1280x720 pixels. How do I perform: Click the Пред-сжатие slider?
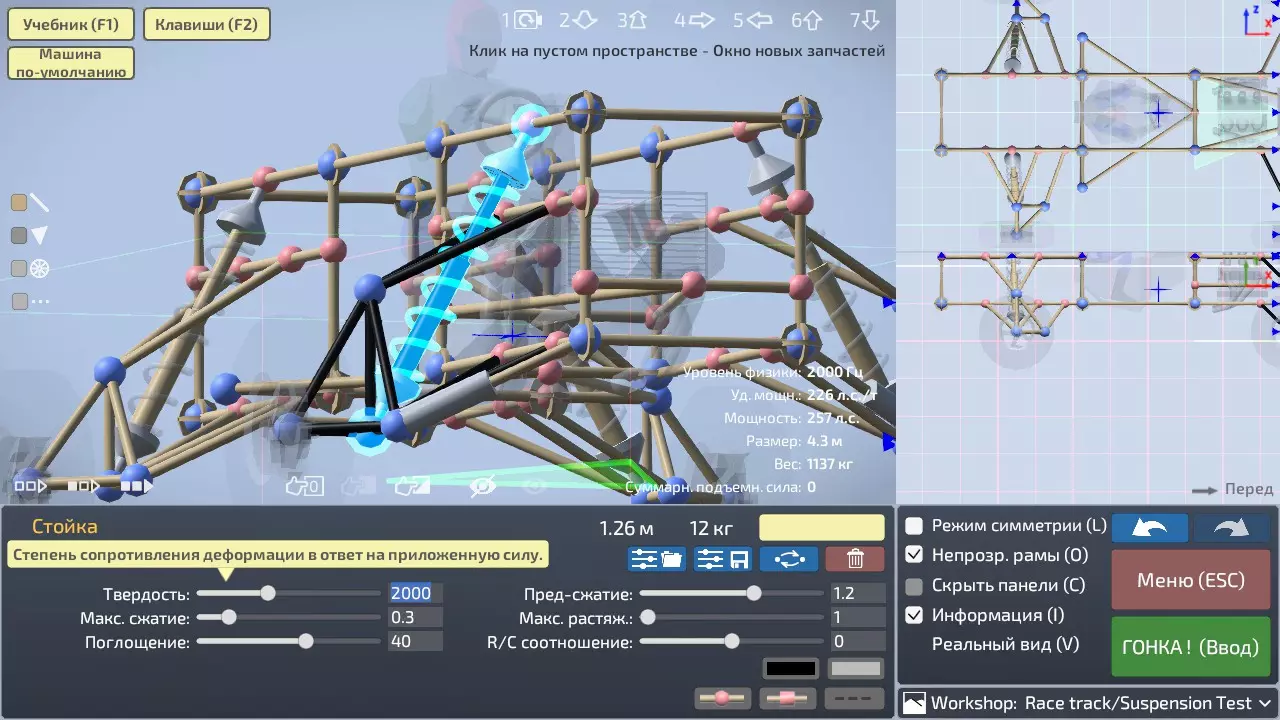pos(732,593)
